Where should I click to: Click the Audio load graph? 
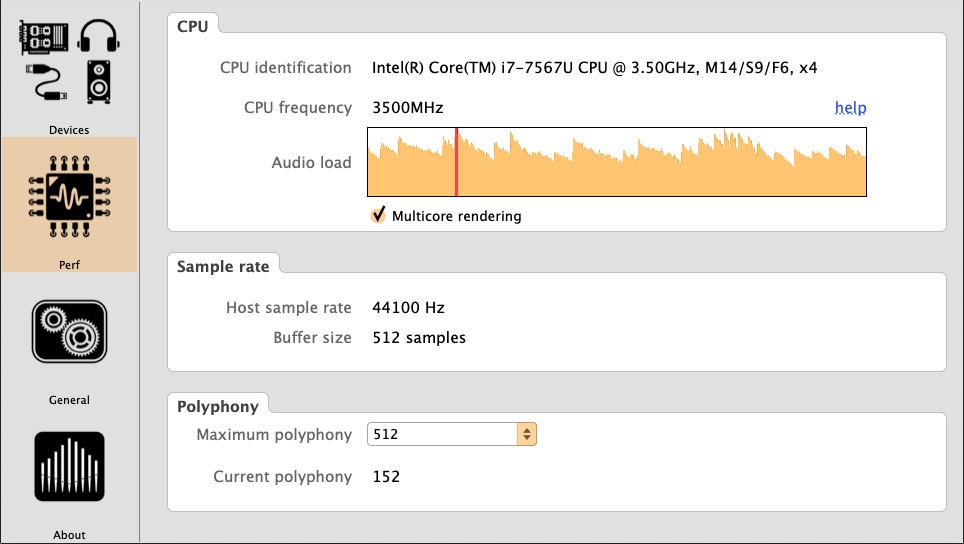point(617,162)
